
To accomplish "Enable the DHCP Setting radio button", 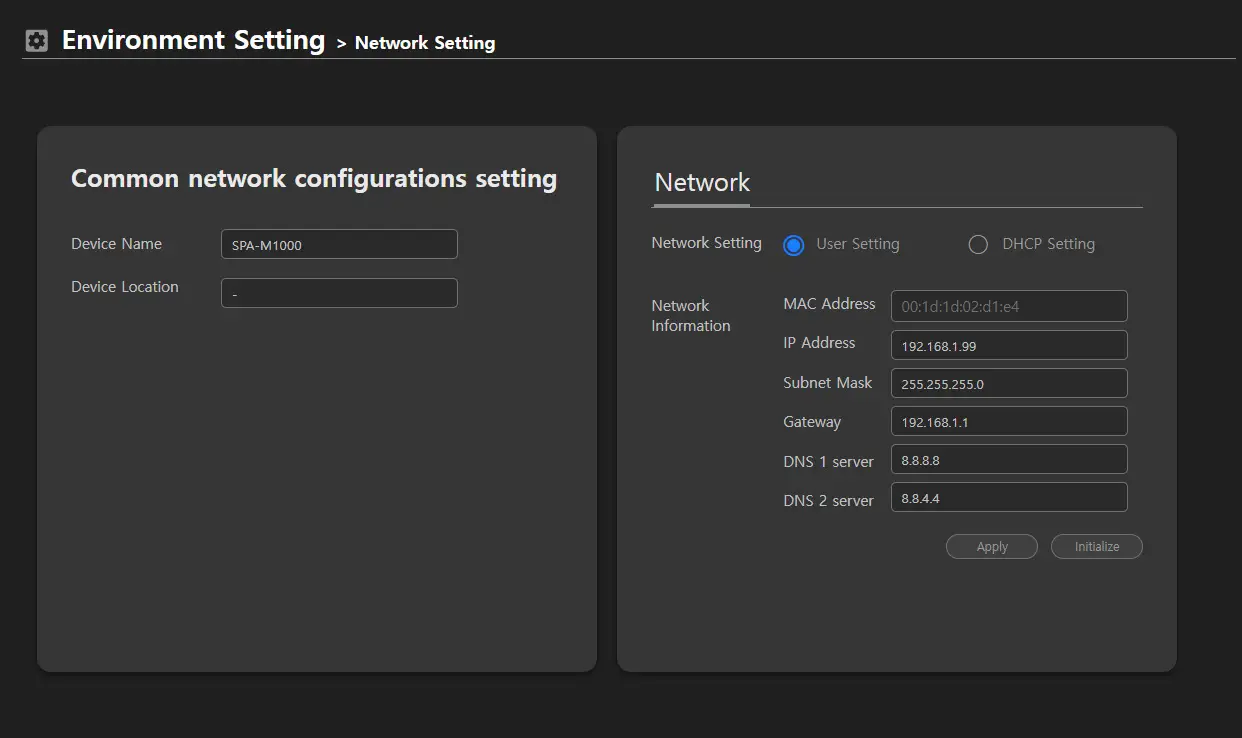I will coord(978,245).
